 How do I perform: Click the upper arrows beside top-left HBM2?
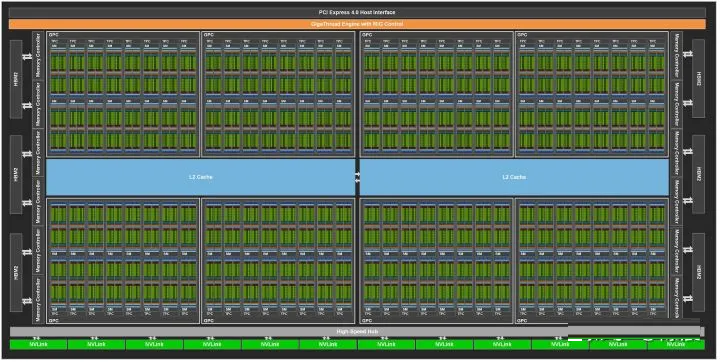pos(28,57)
